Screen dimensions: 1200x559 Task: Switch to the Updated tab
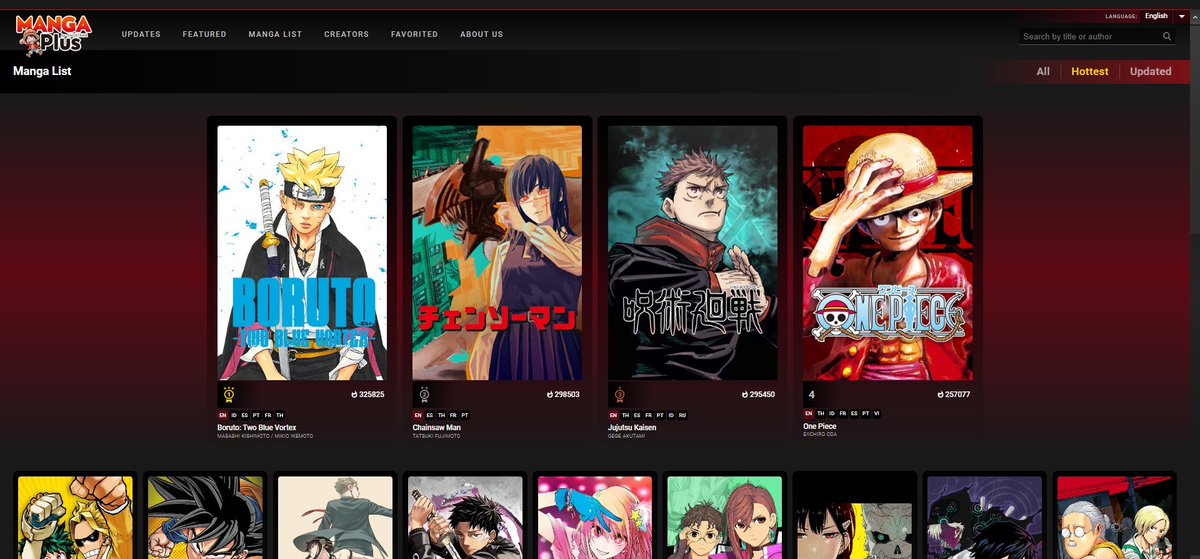pos(1150,71)
